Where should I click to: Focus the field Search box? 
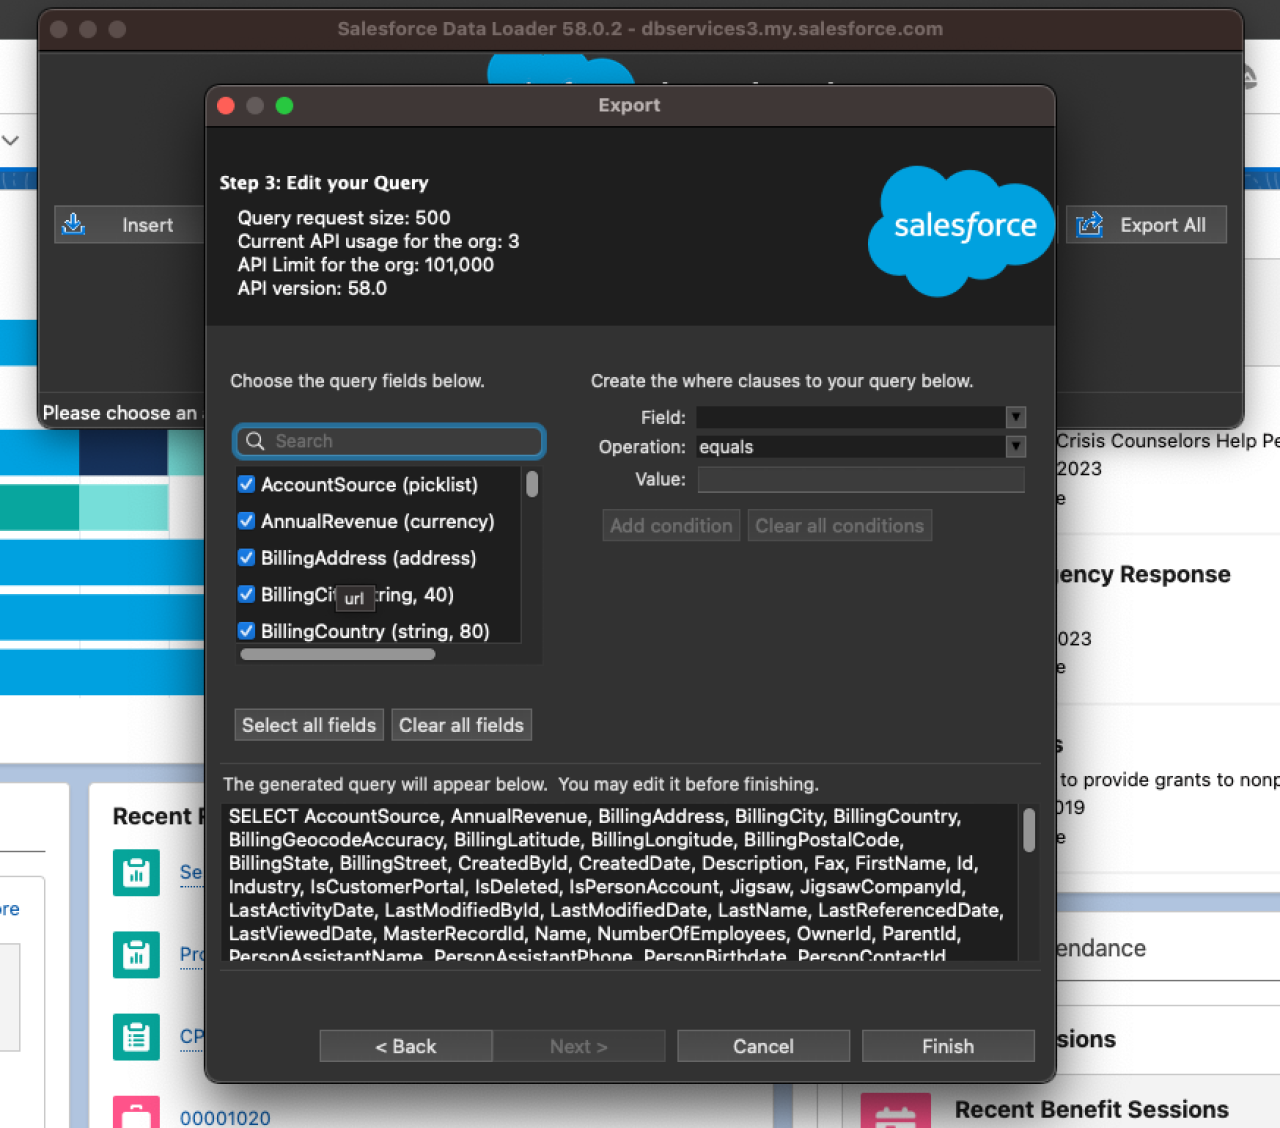pos(390,441)
